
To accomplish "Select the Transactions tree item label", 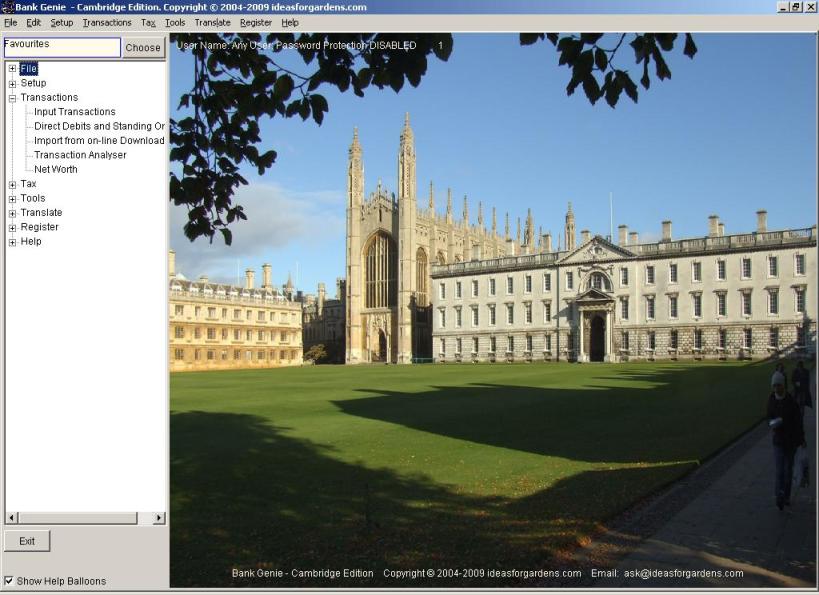I will pos(49,97).
